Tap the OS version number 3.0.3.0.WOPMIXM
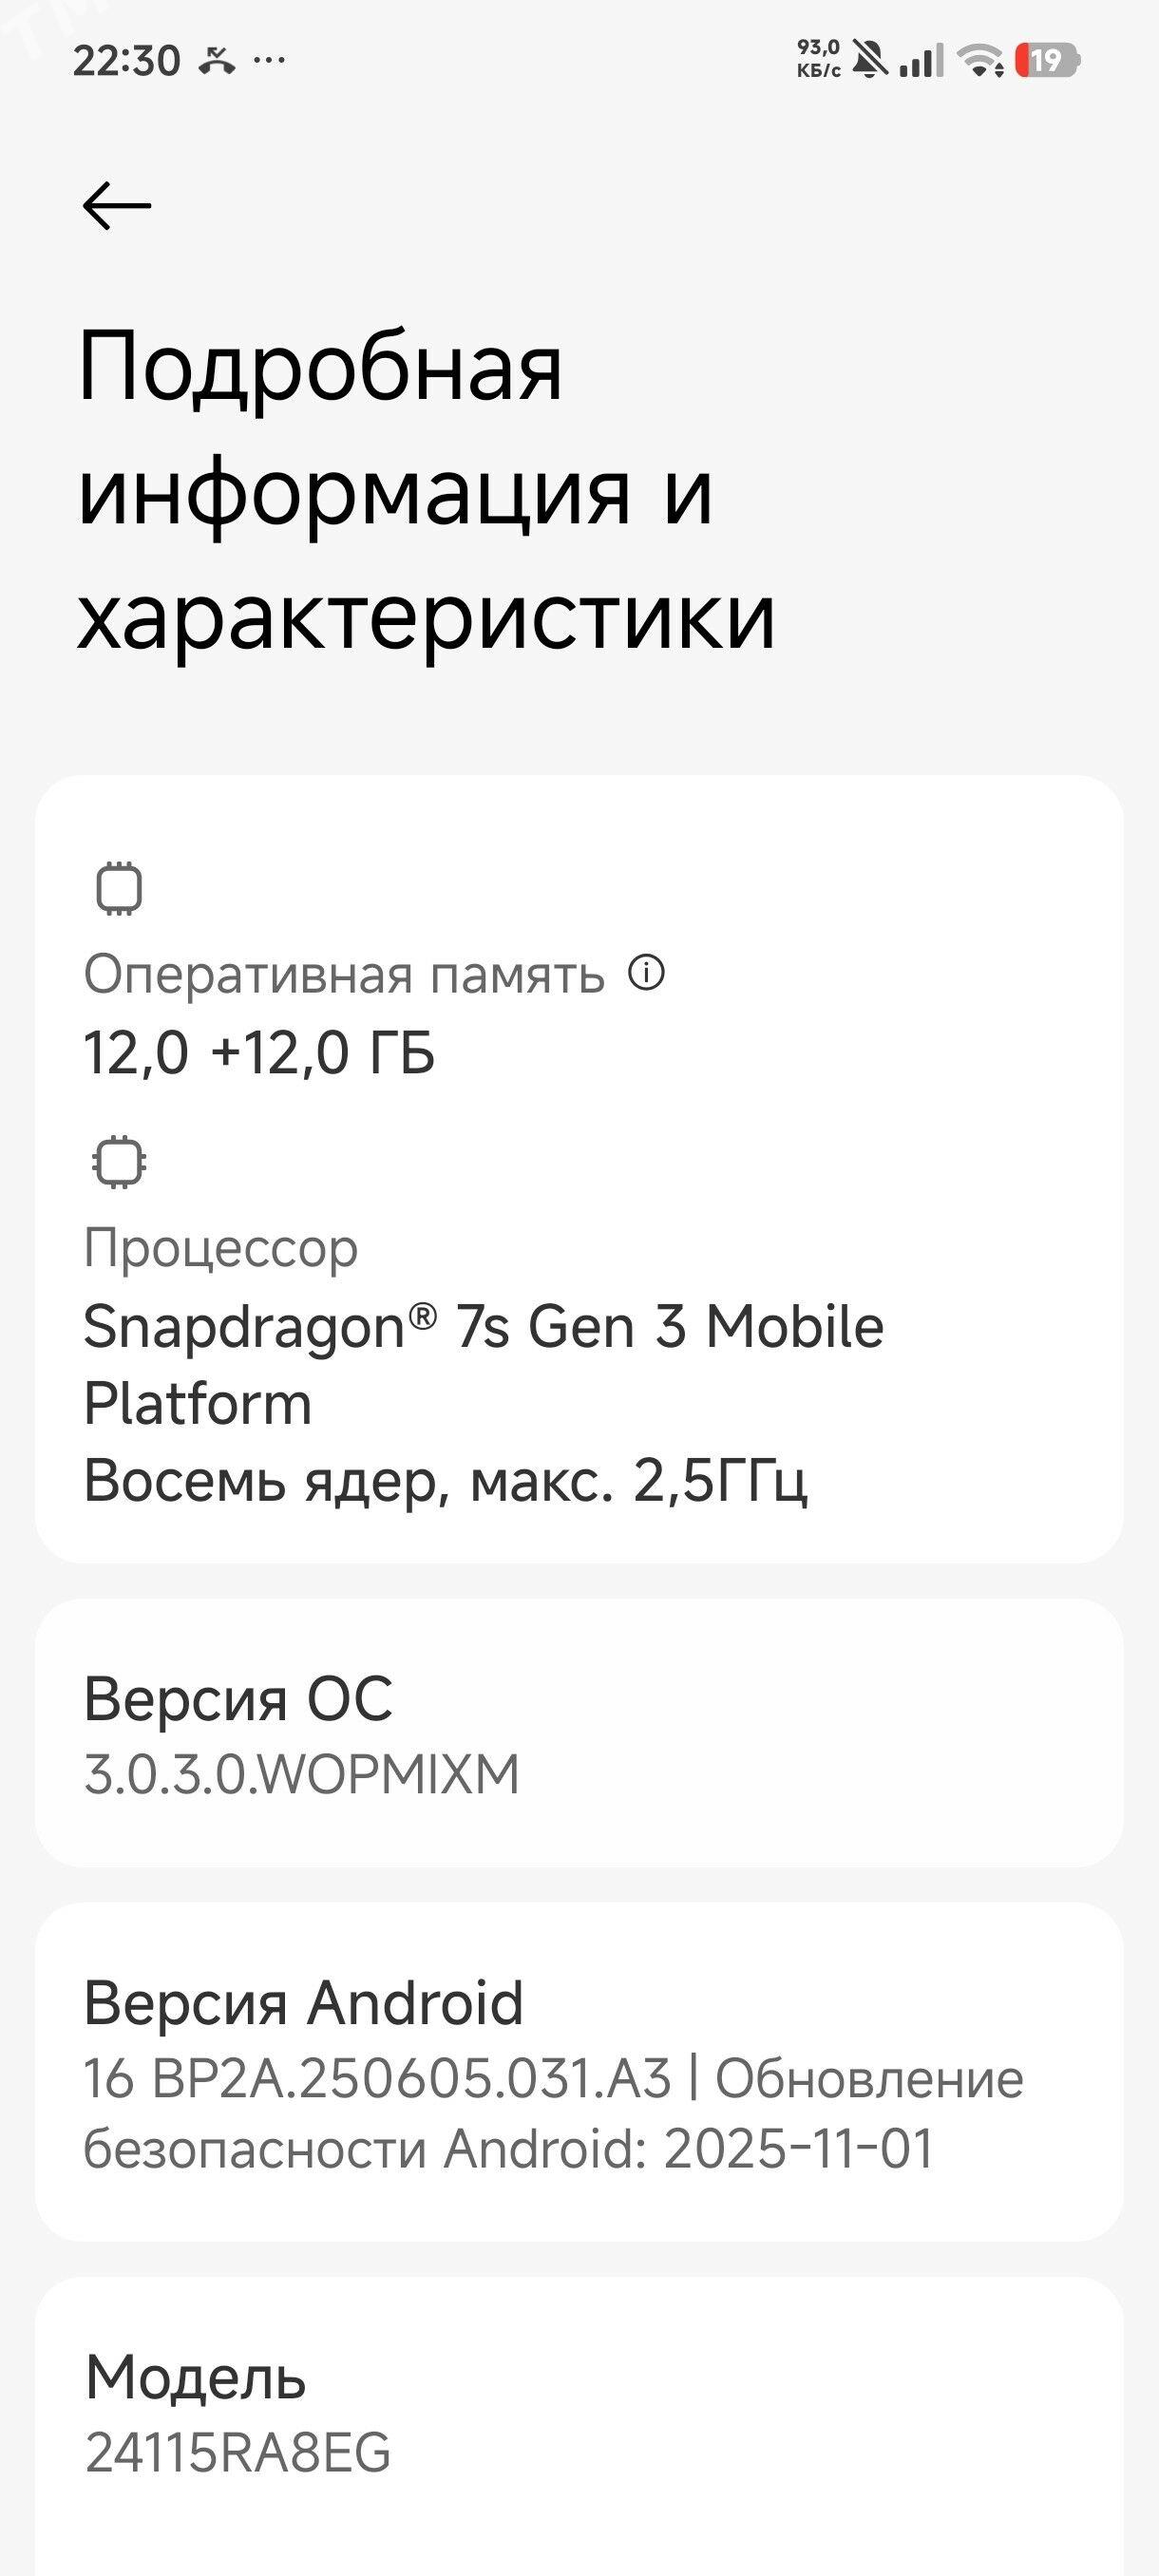This screenshot has width=1159, height=2576. (x=301, y=1774)
